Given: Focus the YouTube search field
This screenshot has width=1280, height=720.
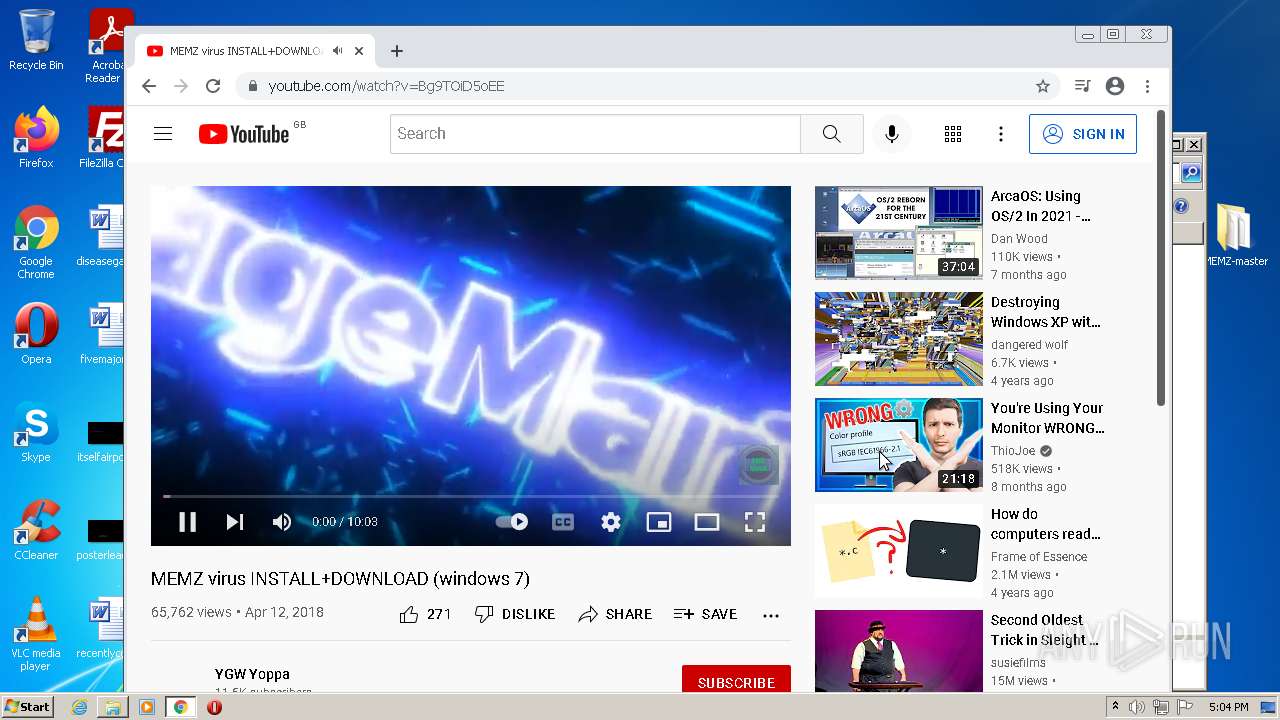Looking at the screenshot, I should (595, 134).
